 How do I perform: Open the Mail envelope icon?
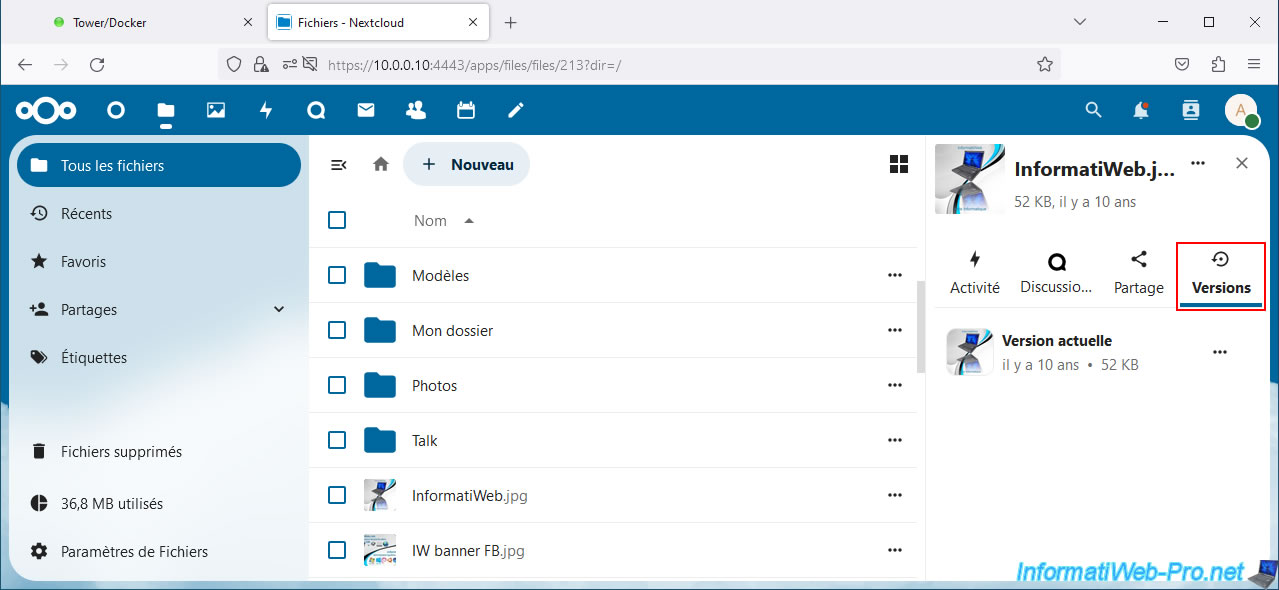366,110
